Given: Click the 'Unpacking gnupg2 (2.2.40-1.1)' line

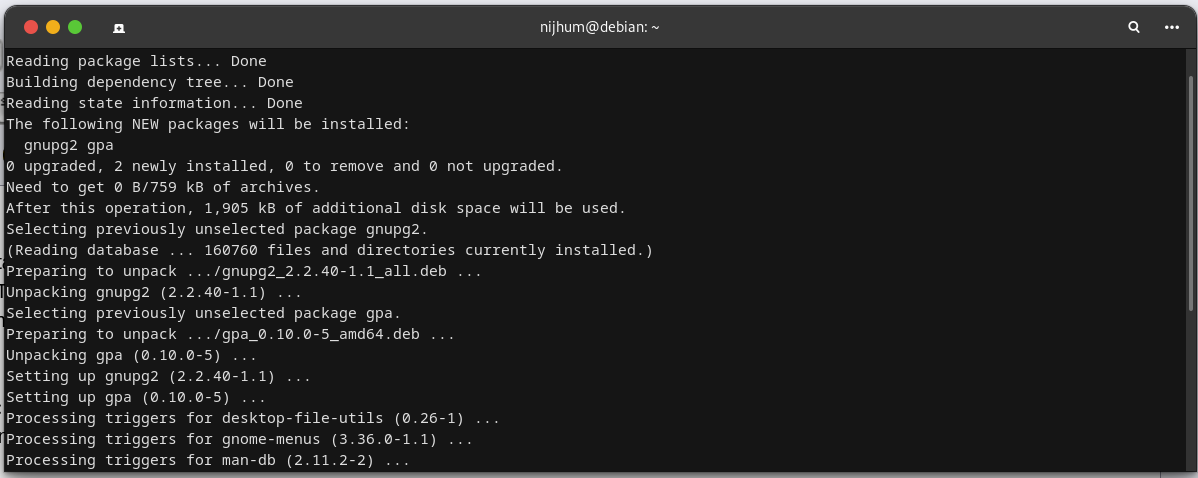Looking at the screenshot, I should click(x=154, y=292).
